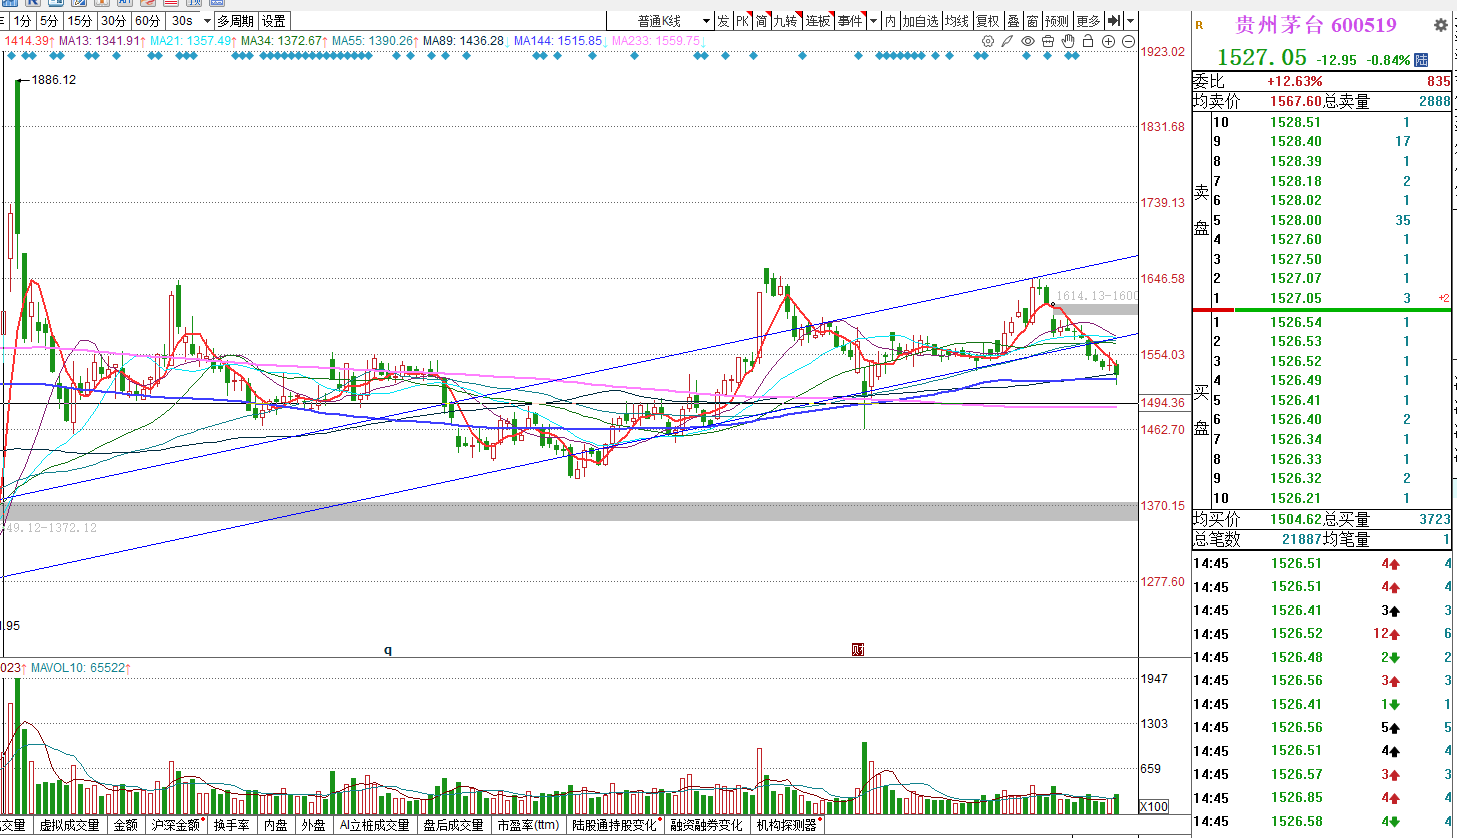Click the 内 toolbar button
The image size is (1457, 838).
[891, 20]
